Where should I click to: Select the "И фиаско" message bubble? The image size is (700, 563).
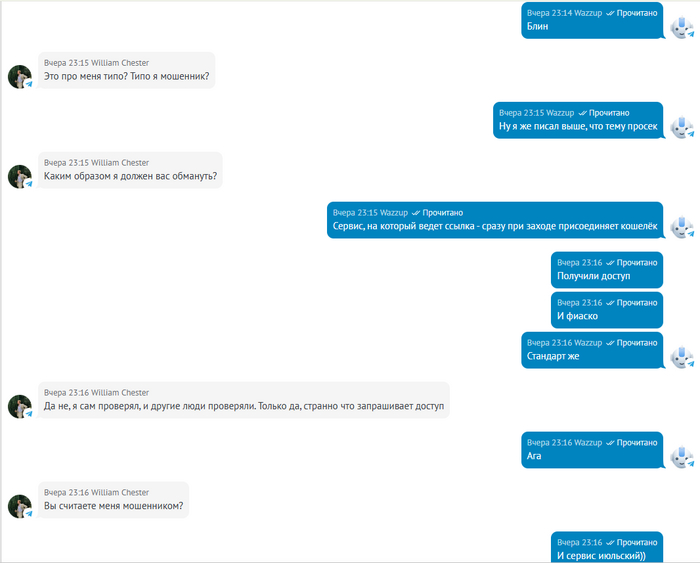(606, 309)
